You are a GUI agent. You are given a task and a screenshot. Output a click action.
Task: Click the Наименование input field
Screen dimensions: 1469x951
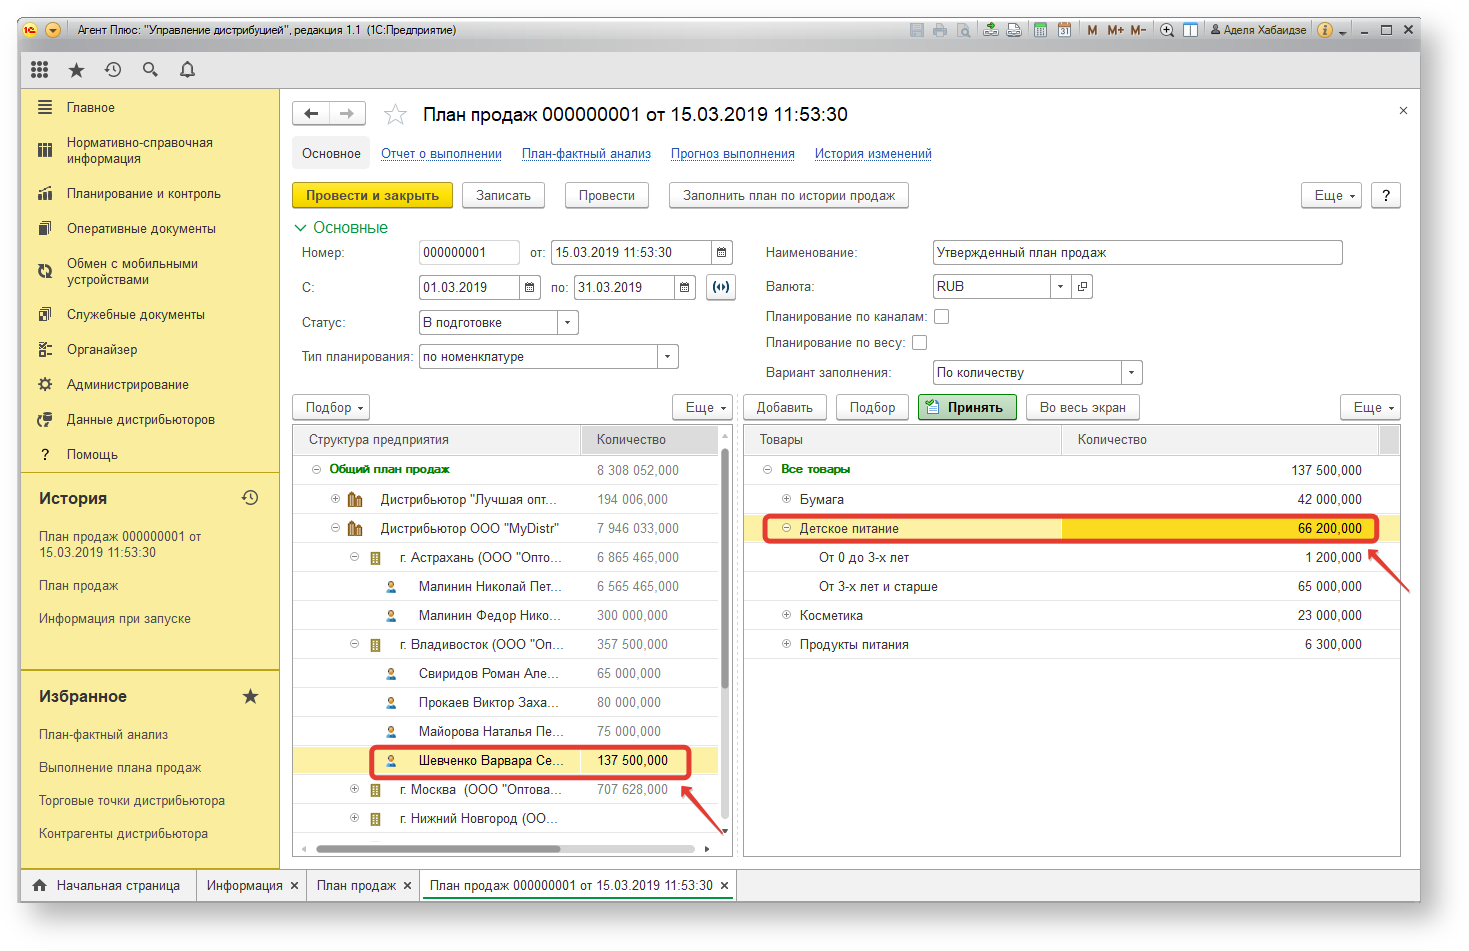point(1137,253)
